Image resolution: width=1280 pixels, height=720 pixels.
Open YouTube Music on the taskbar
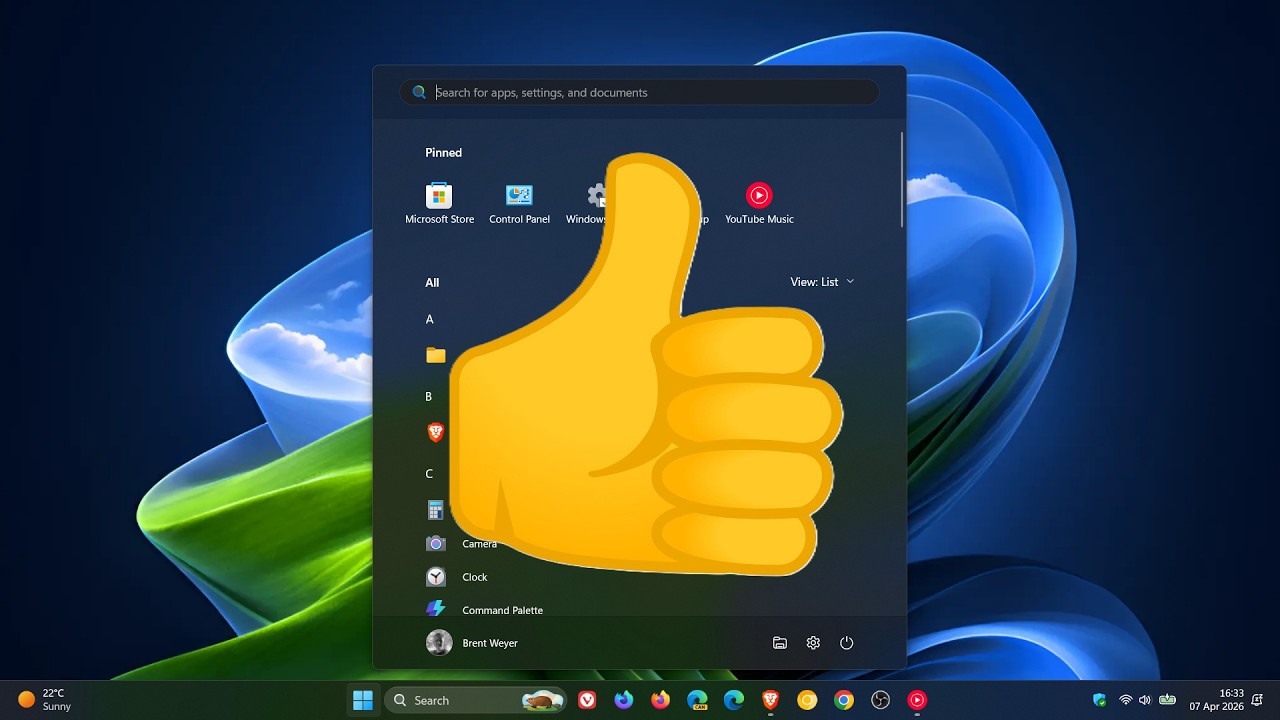point(917,700)
